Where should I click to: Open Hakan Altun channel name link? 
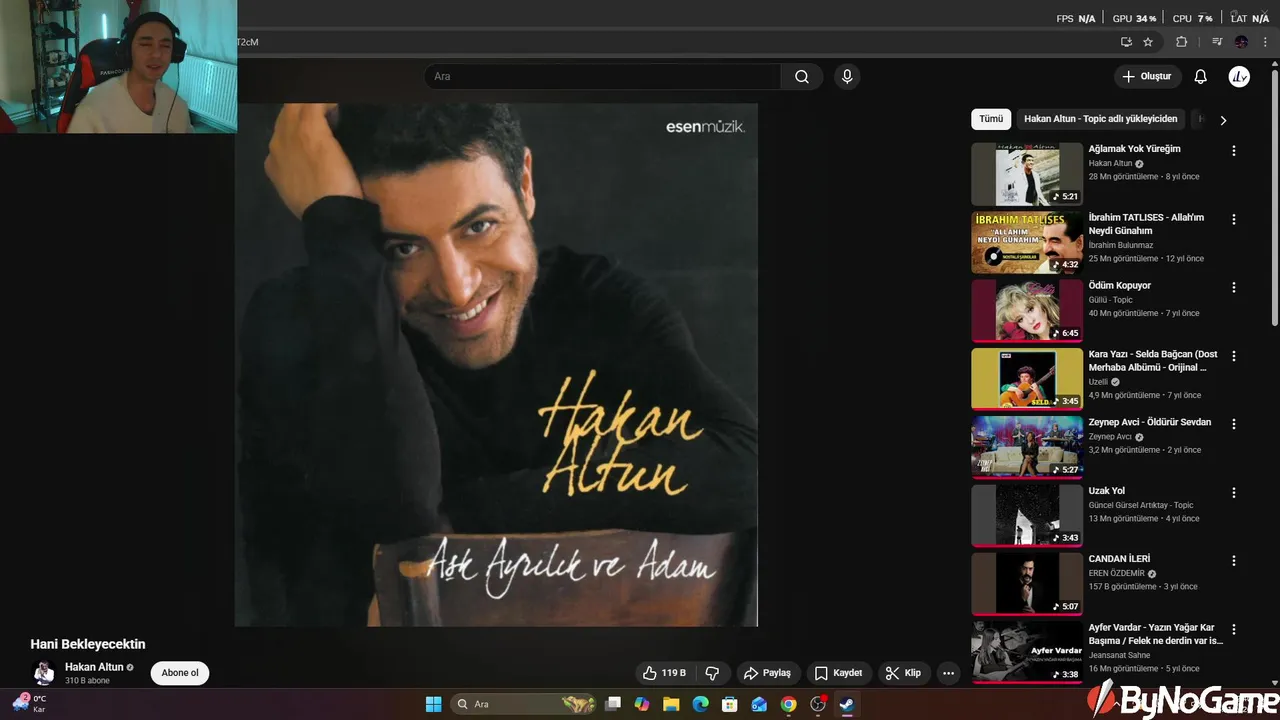point(94,667)
